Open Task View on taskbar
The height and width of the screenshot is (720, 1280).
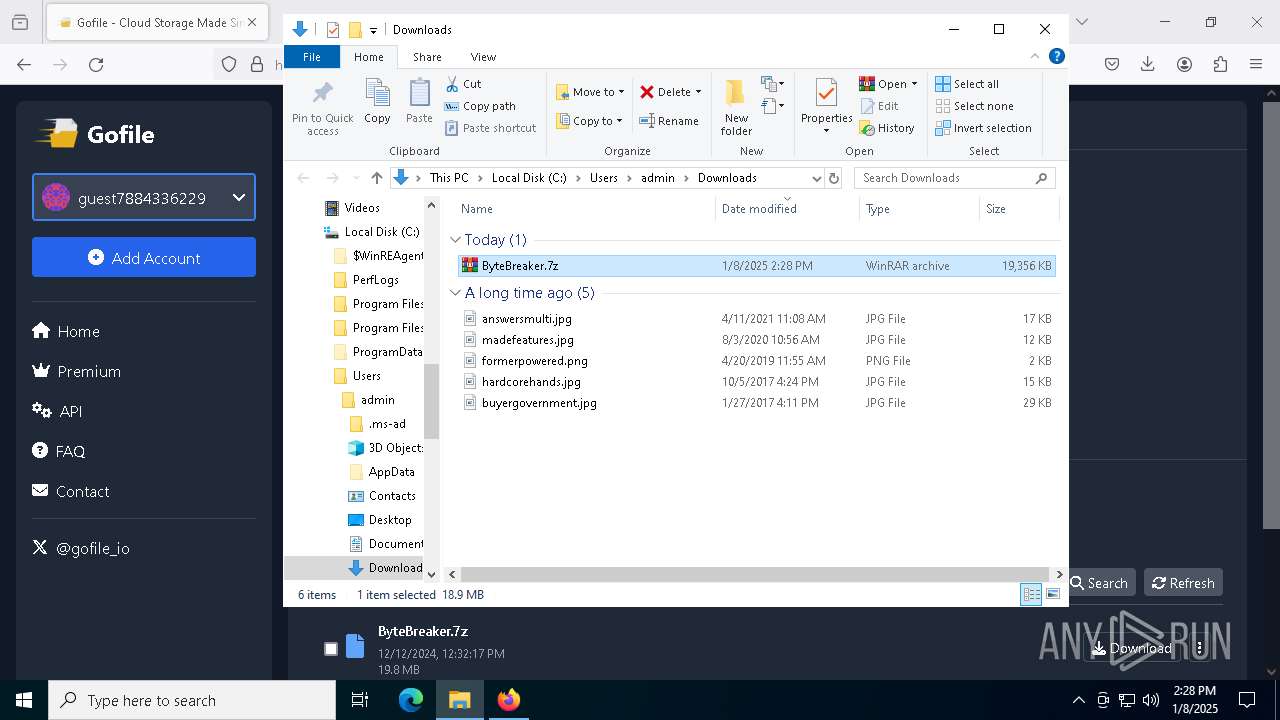(360, 700)
